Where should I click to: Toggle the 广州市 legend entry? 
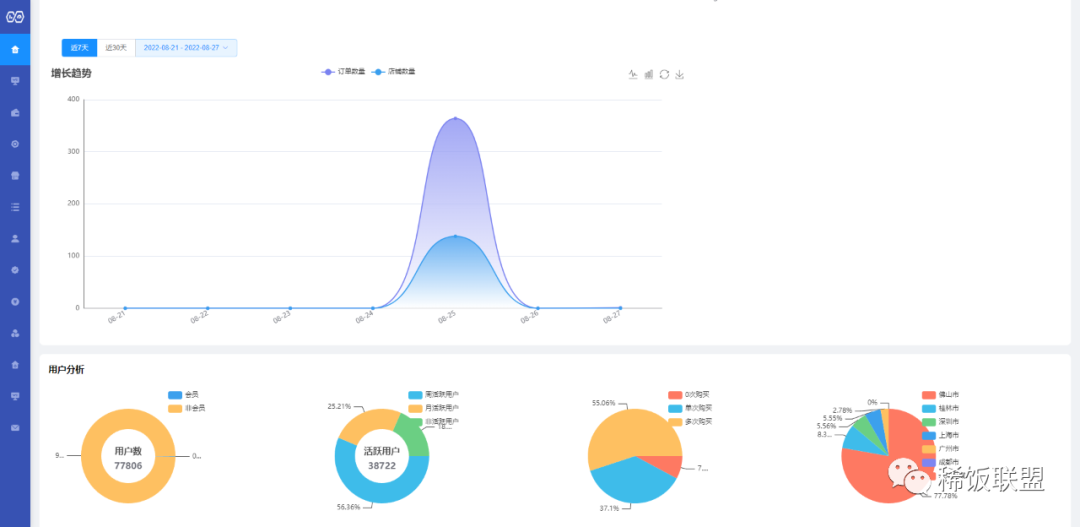[x=940, y=448]
